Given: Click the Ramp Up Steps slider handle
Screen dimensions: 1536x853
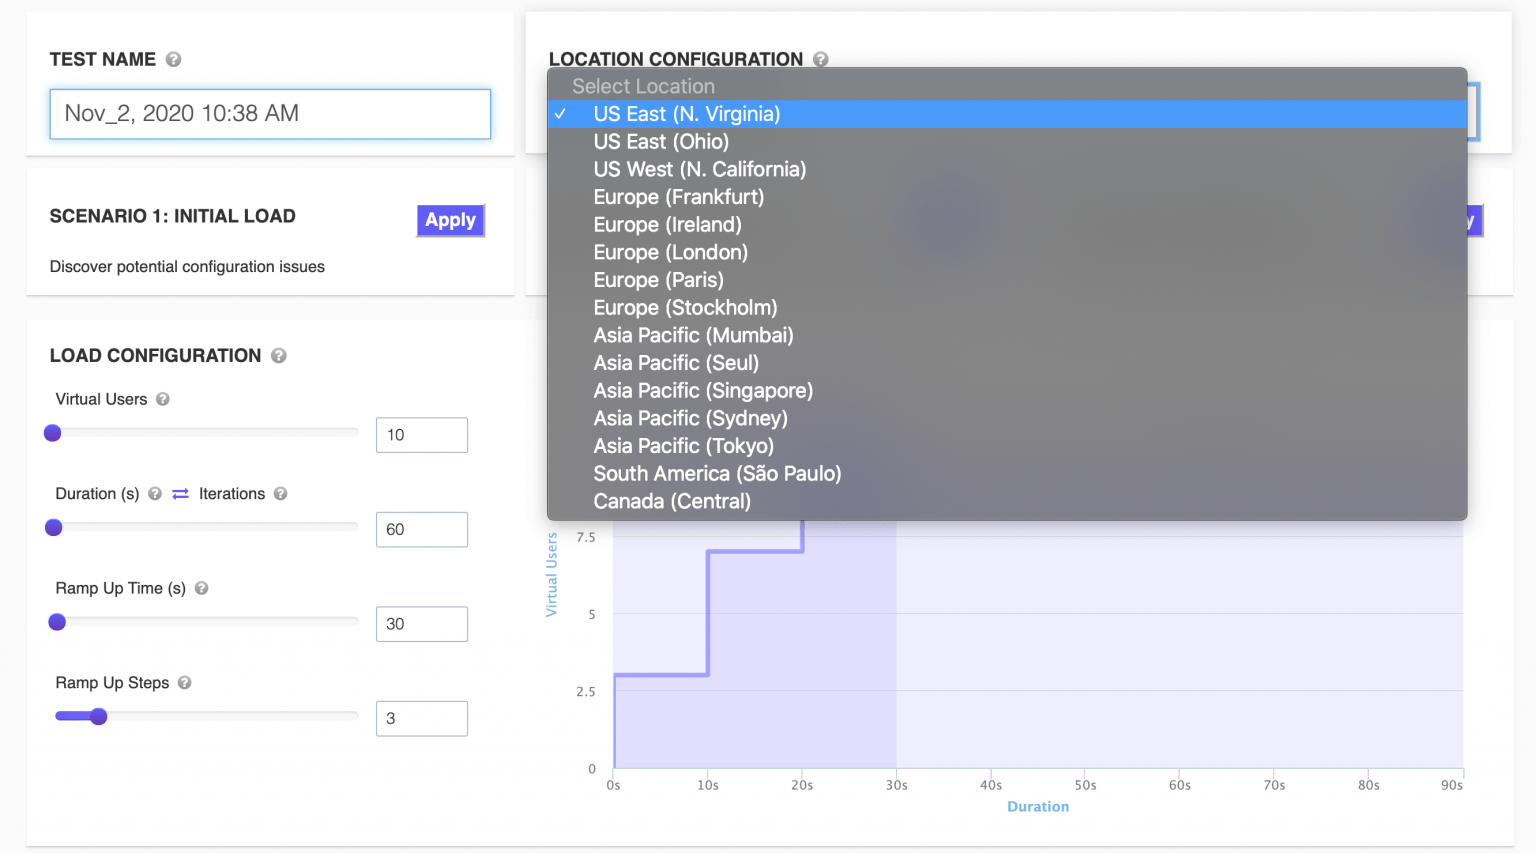Looking at the screenshot, I should [98, 716].
